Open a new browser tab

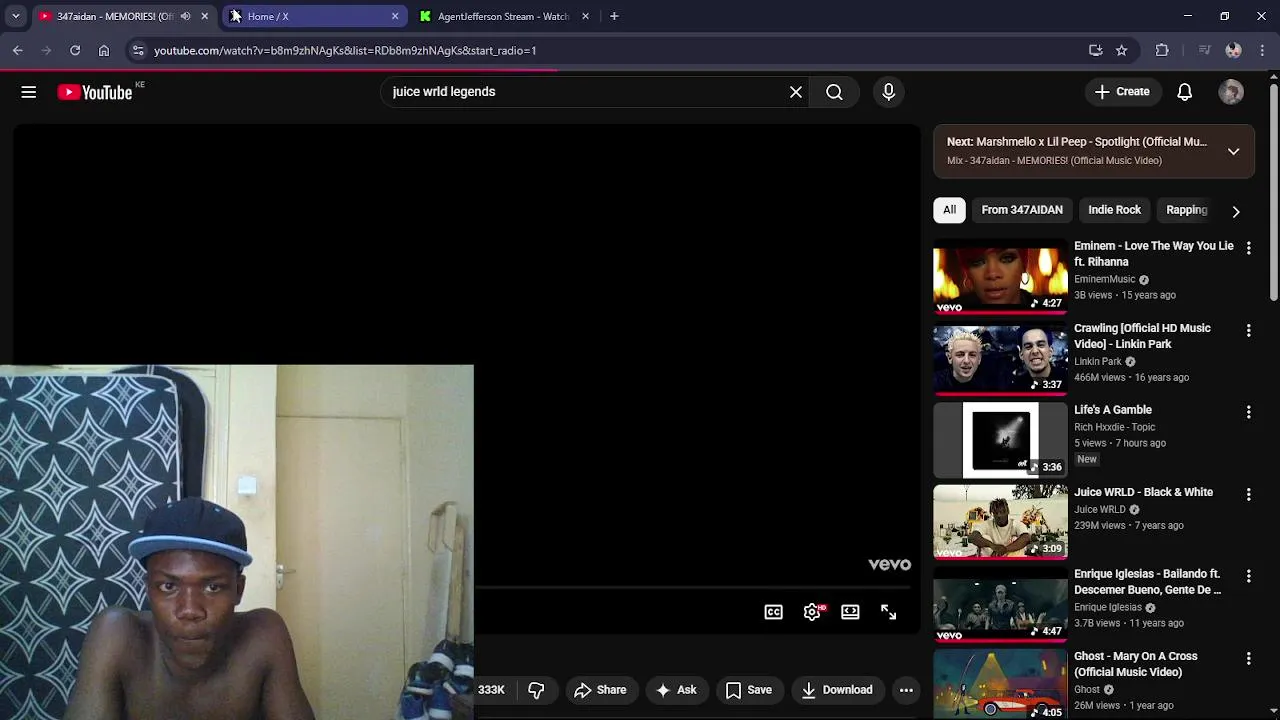click(614, 16)
